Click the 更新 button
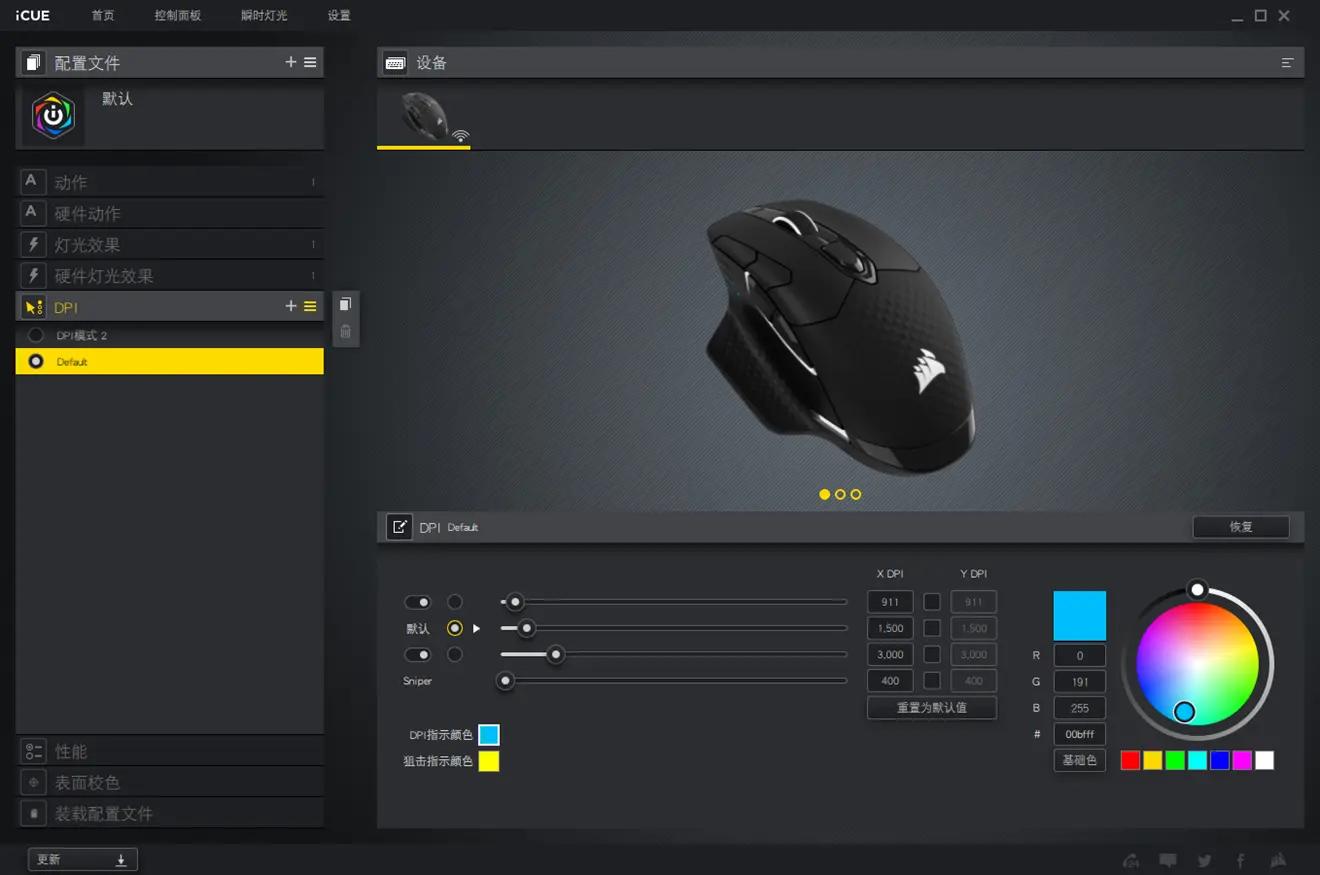Image resolution: width=1320 pixels, height=875 pixels. tap(82, 860)
